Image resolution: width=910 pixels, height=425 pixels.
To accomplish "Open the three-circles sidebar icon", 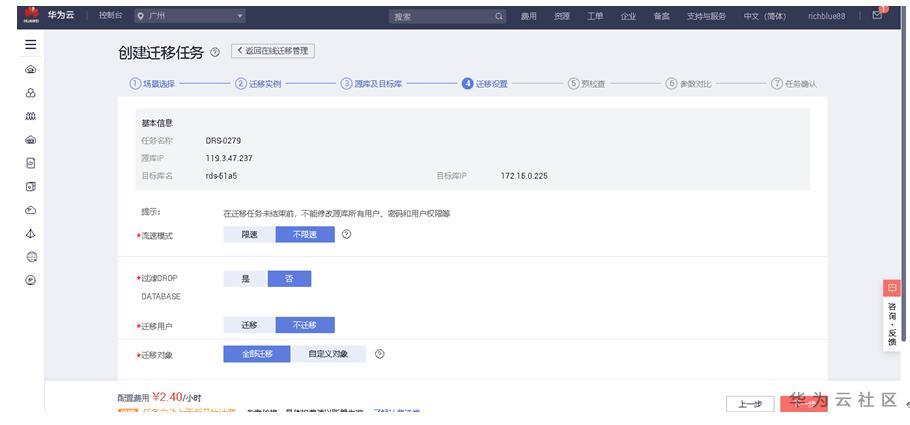I will [31, 93].
